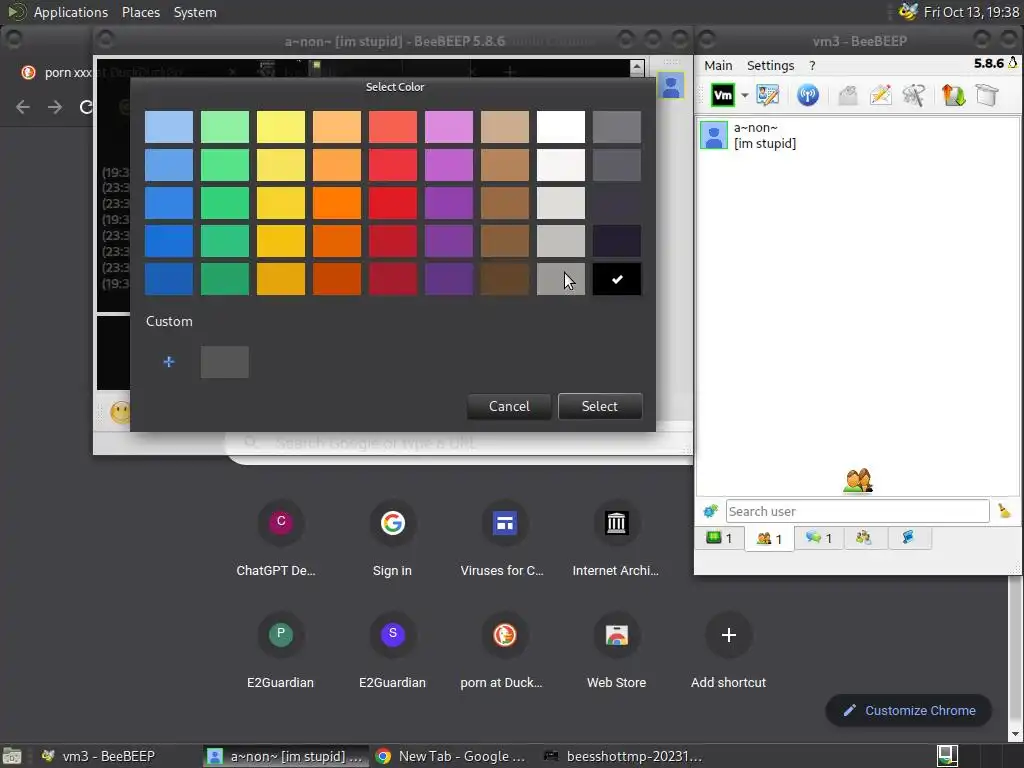
Task: Click the broom icon right of Search user
Action: 1004,511
